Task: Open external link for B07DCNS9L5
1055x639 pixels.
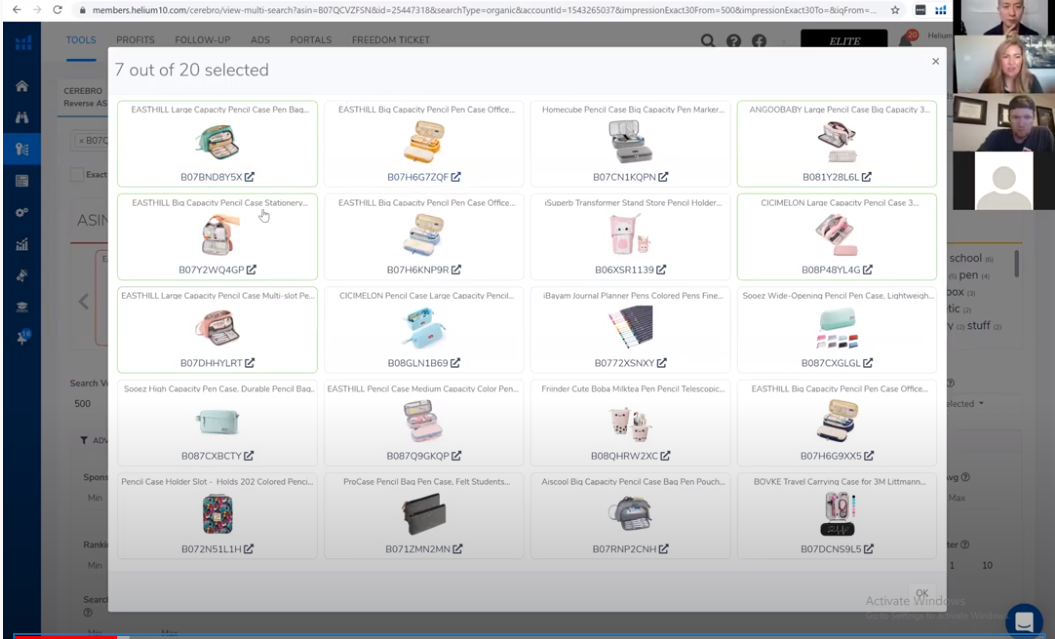Action: 869,549
